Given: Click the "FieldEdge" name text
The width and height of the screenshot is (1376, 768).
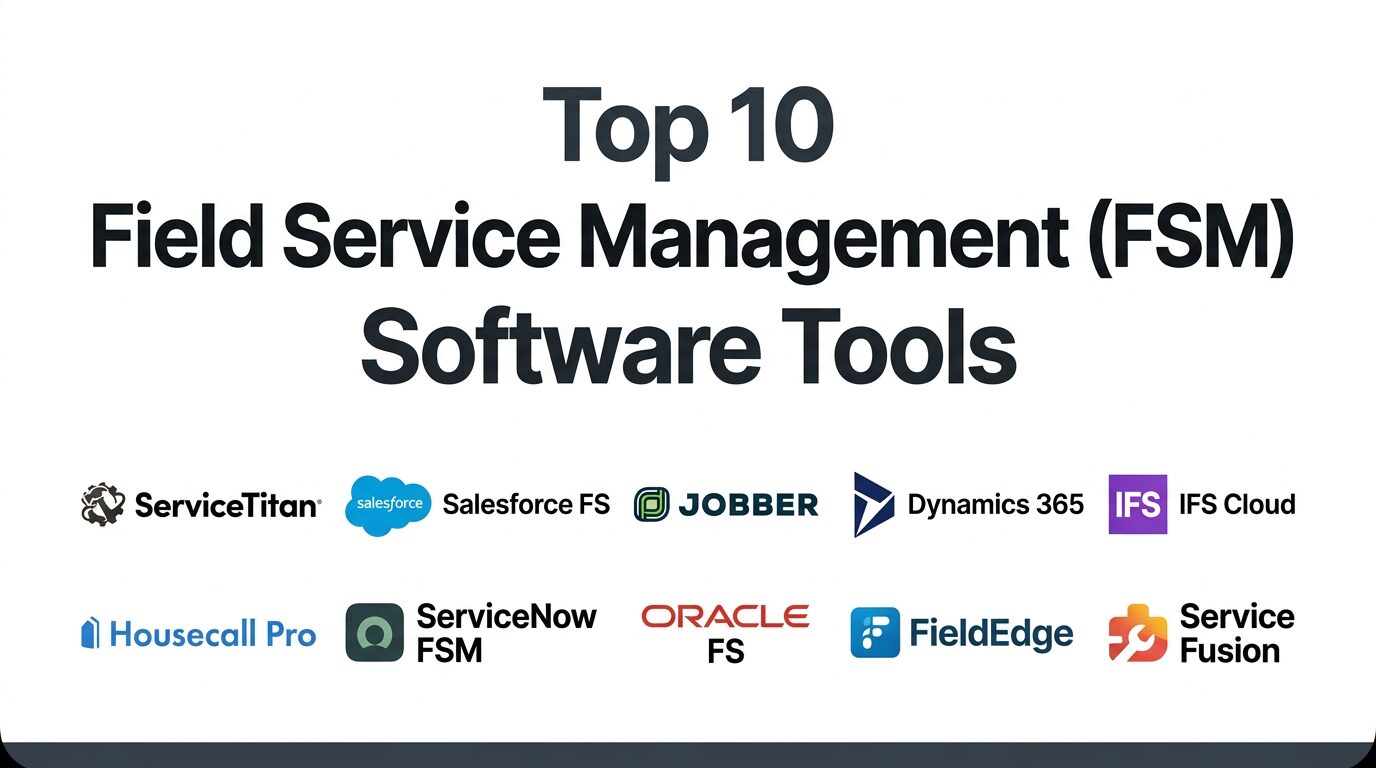Looking at the screenshot, I should pyautogui.click(x=991, y=633).
